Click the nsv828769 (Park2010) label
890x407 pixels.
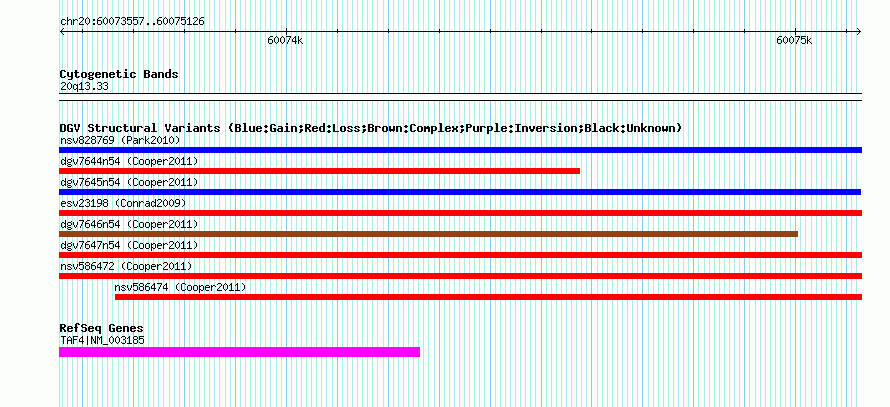[x=120, y=140]
